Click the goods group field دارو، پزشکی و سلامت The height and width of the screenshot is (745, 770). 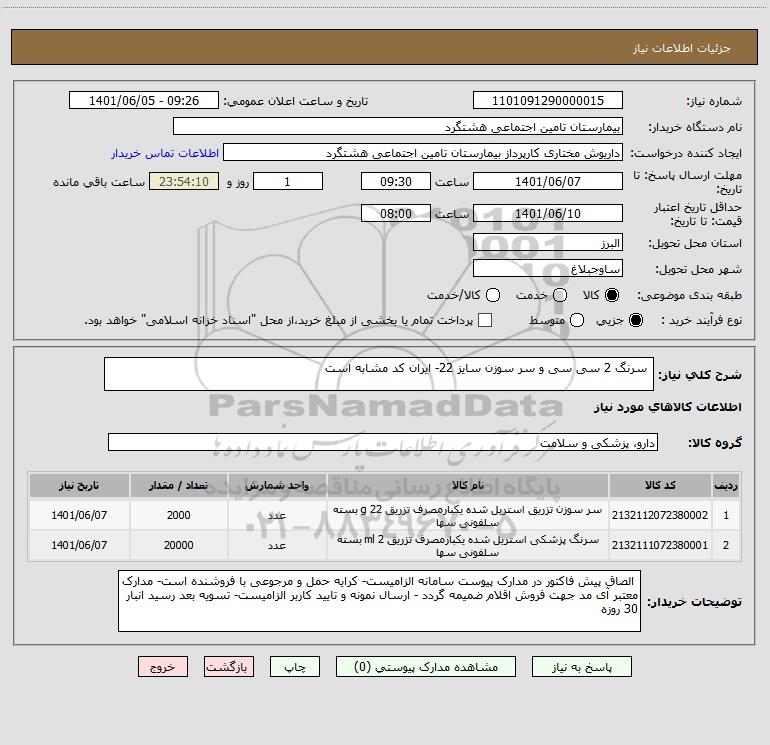(383, 442)
